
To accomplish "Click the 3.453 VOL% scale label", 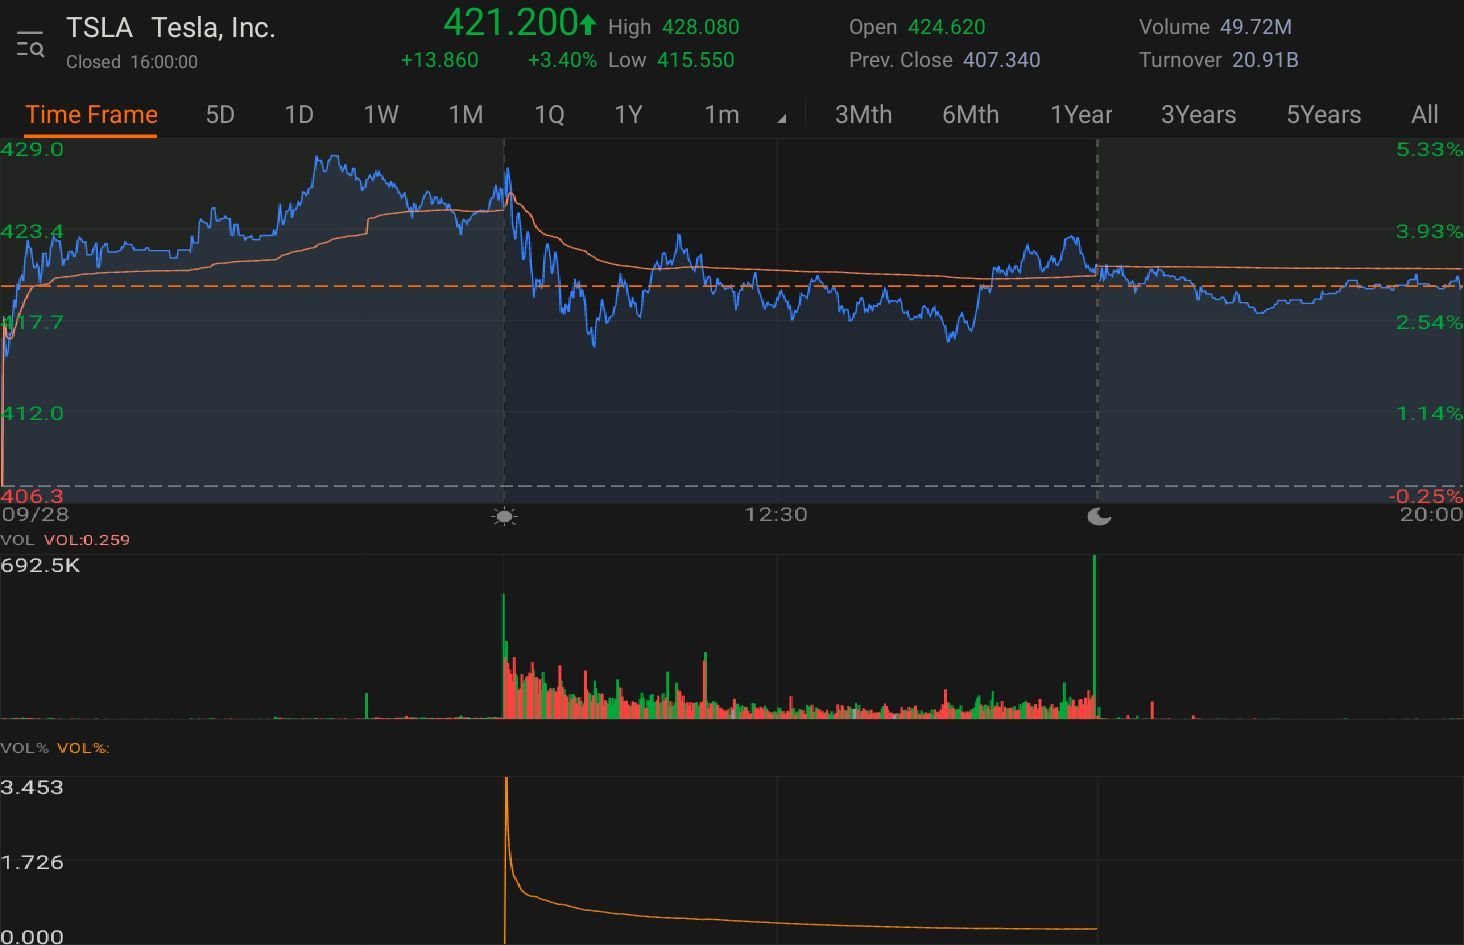I will (32, 787).
